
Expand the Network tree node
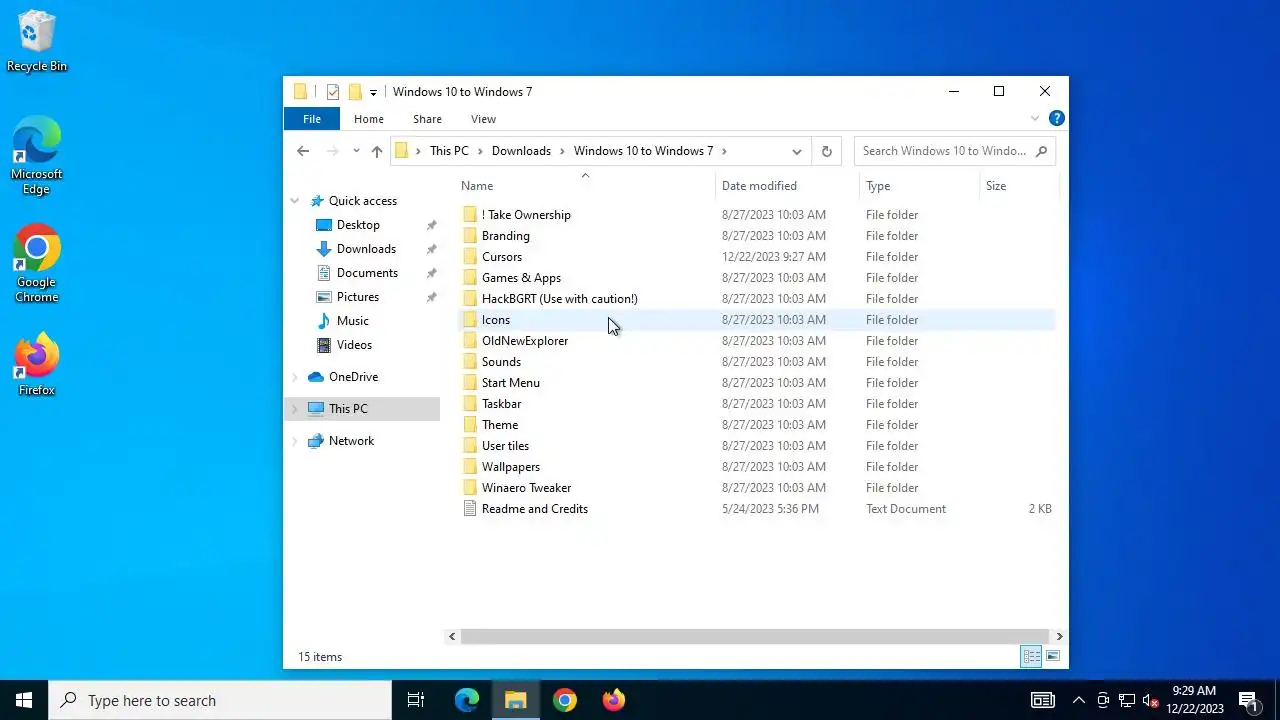(295, 441)
